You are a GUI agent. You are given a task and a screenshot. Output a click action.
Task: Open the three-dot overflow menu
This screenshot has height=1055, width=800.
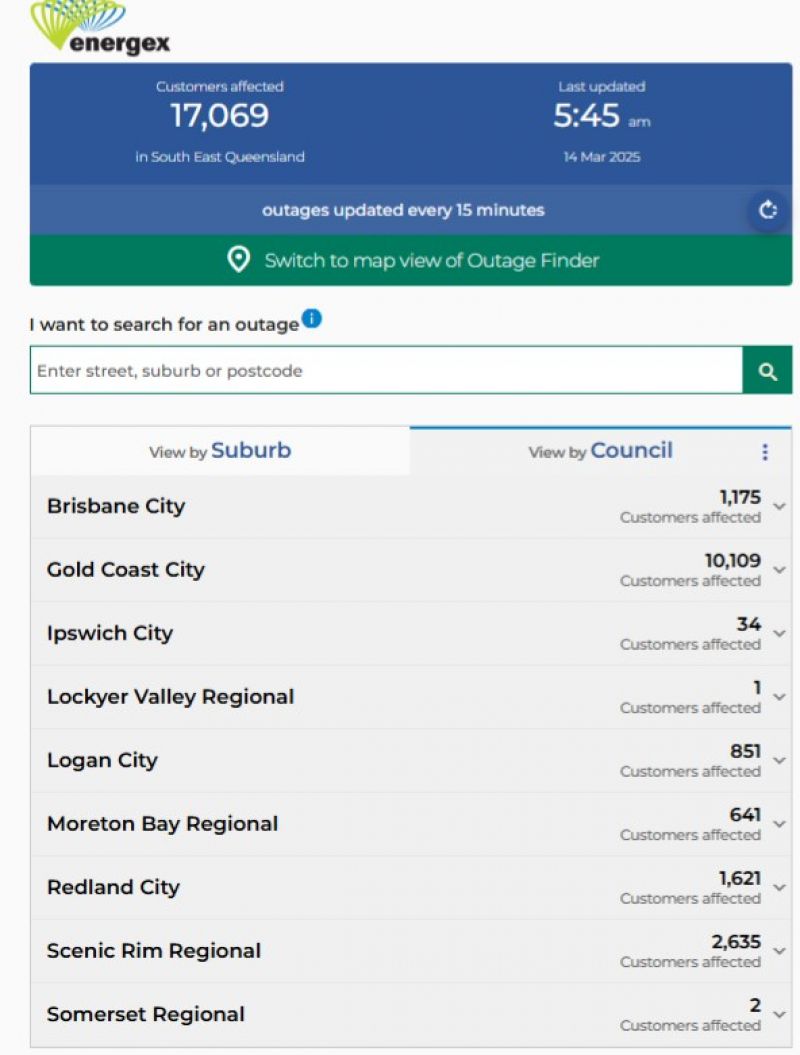(765, 452)
